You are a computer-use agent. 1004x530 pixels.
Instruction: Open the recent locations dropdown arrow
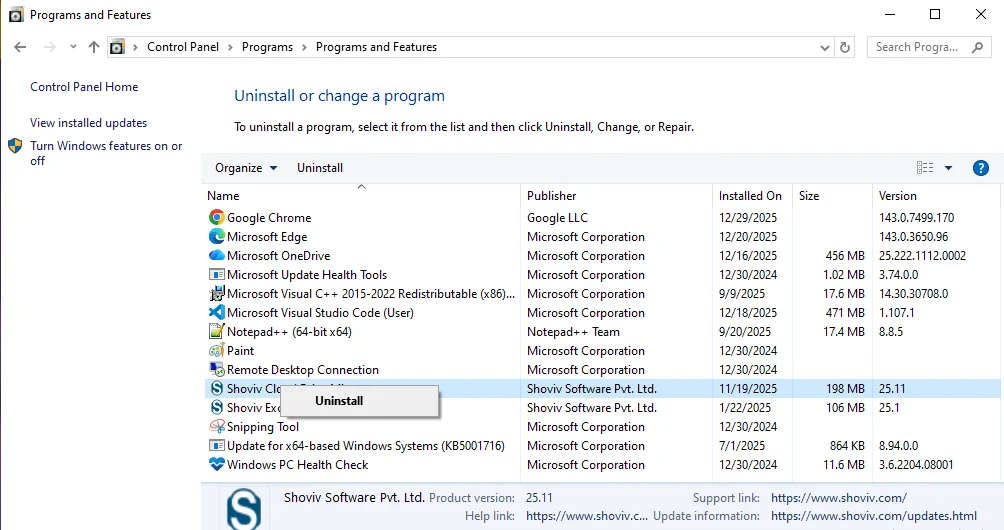point(73,47)
